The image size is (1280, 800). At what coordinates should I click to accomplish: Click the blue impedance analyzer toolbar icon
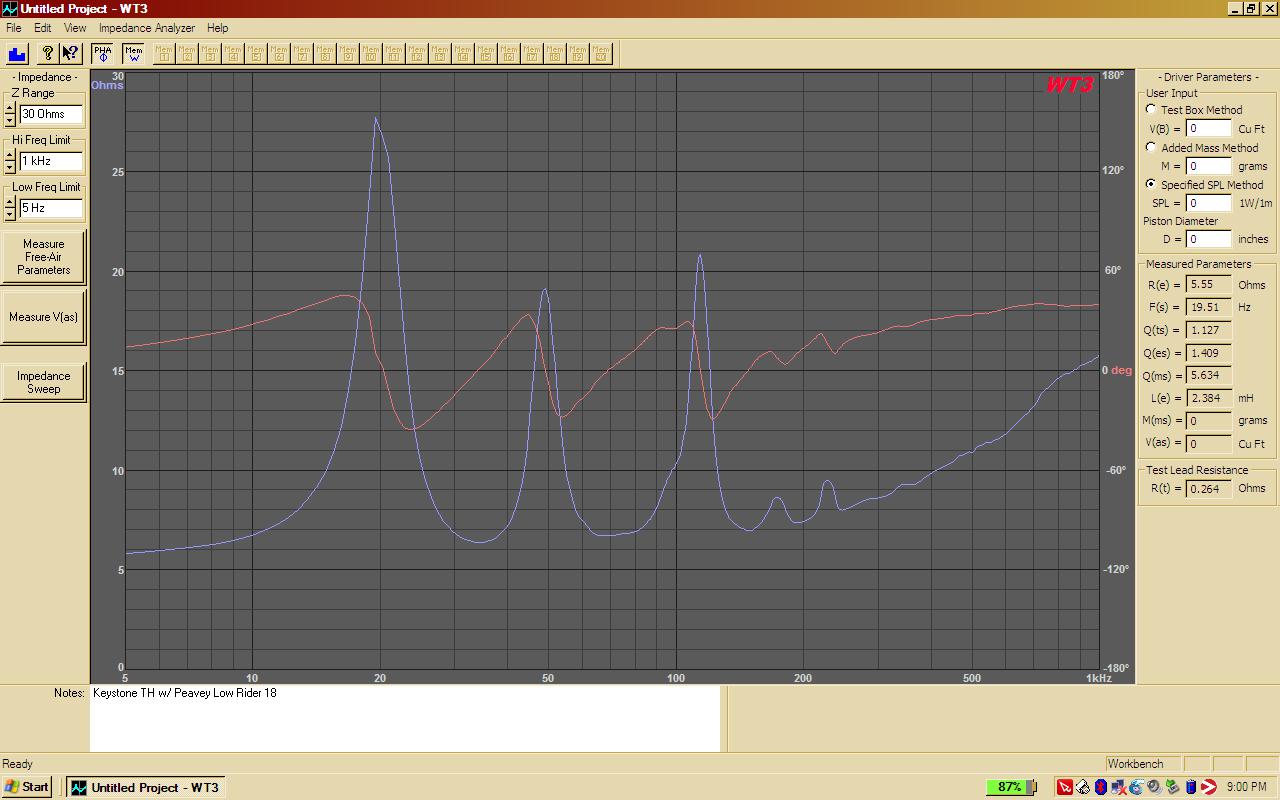(x=17, y=53)
